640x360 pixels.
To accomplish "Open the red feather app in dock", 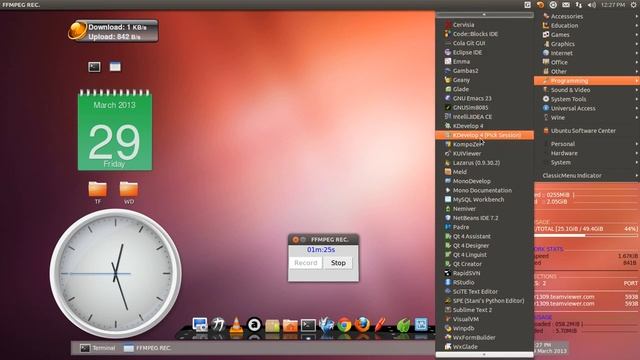I will [380, 325].
